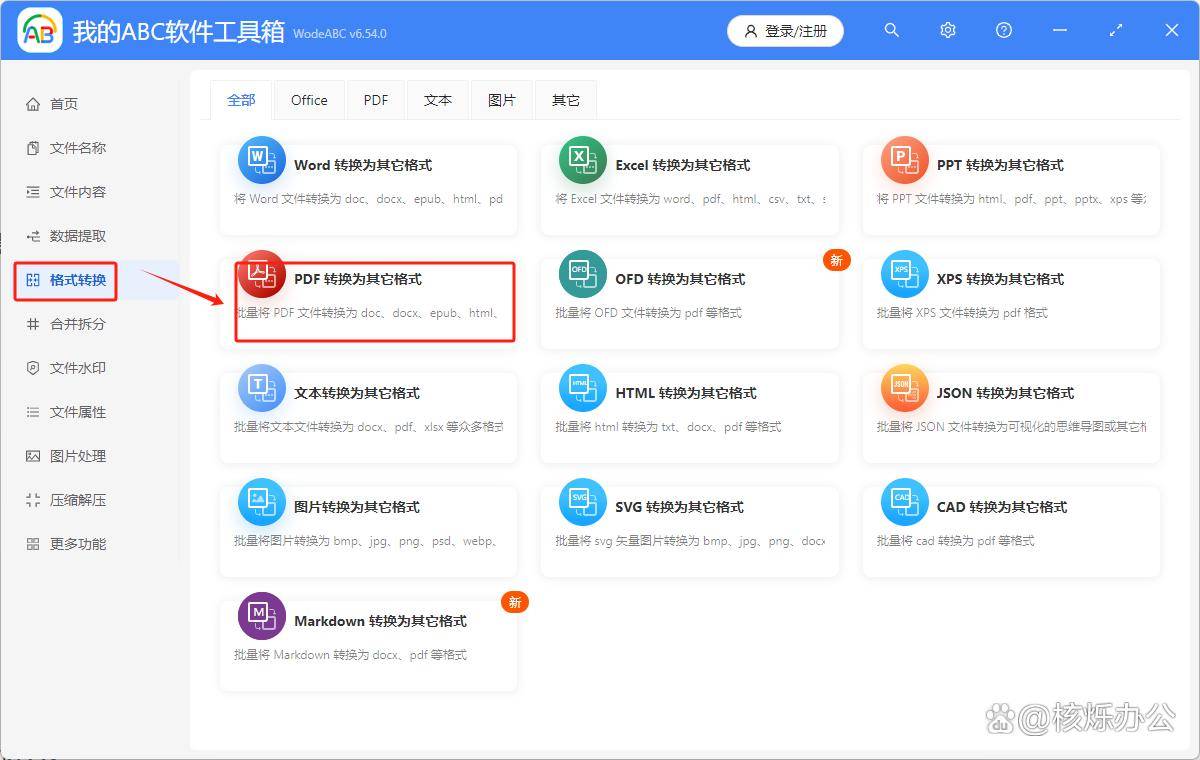Click the search magnifier icon in title bar
1200x760 pixels.
pyautogui.click(x=892, y=31)
